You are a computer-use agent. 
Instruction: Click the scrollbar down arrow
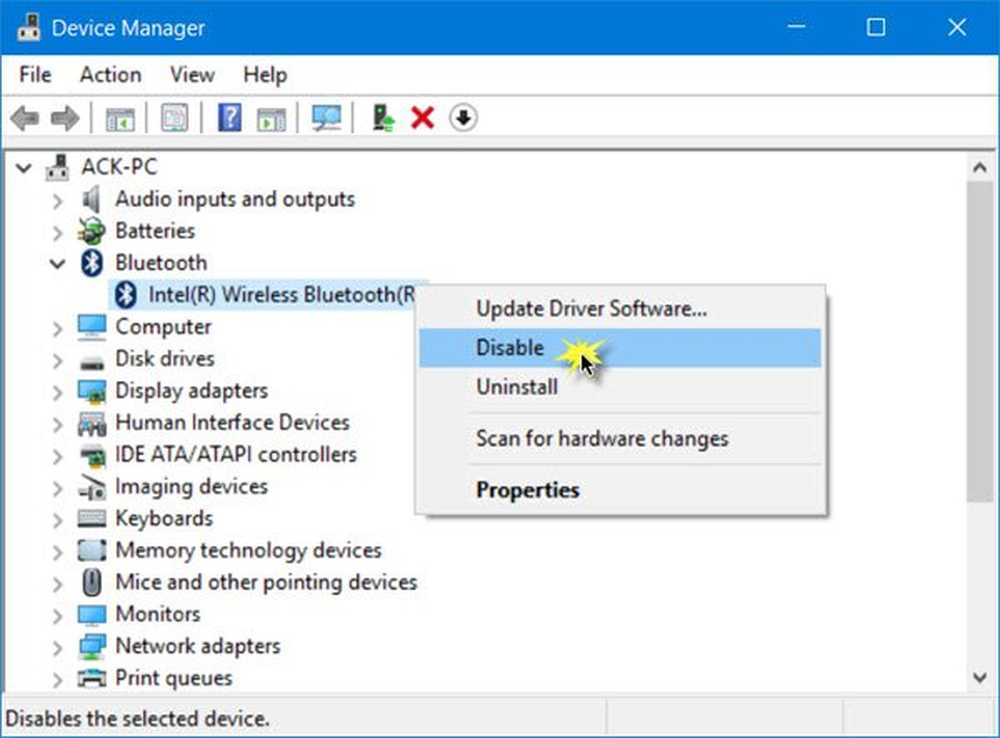coord(980,677)
